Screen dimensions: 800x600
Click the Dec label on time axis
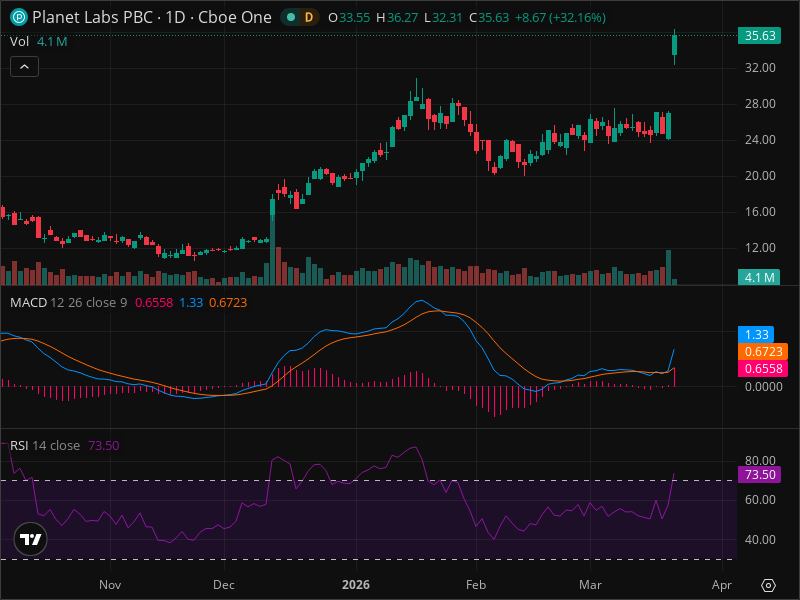pos(223,585)
